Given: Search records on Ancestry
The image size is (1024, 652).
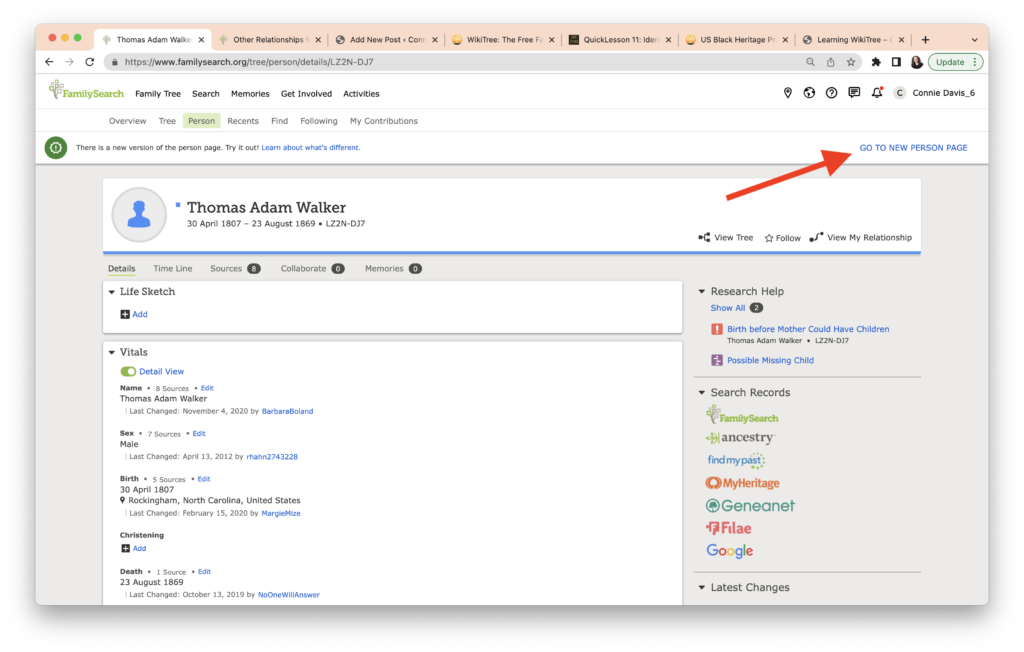Looking at the screenshot, I should pos(741,438).
